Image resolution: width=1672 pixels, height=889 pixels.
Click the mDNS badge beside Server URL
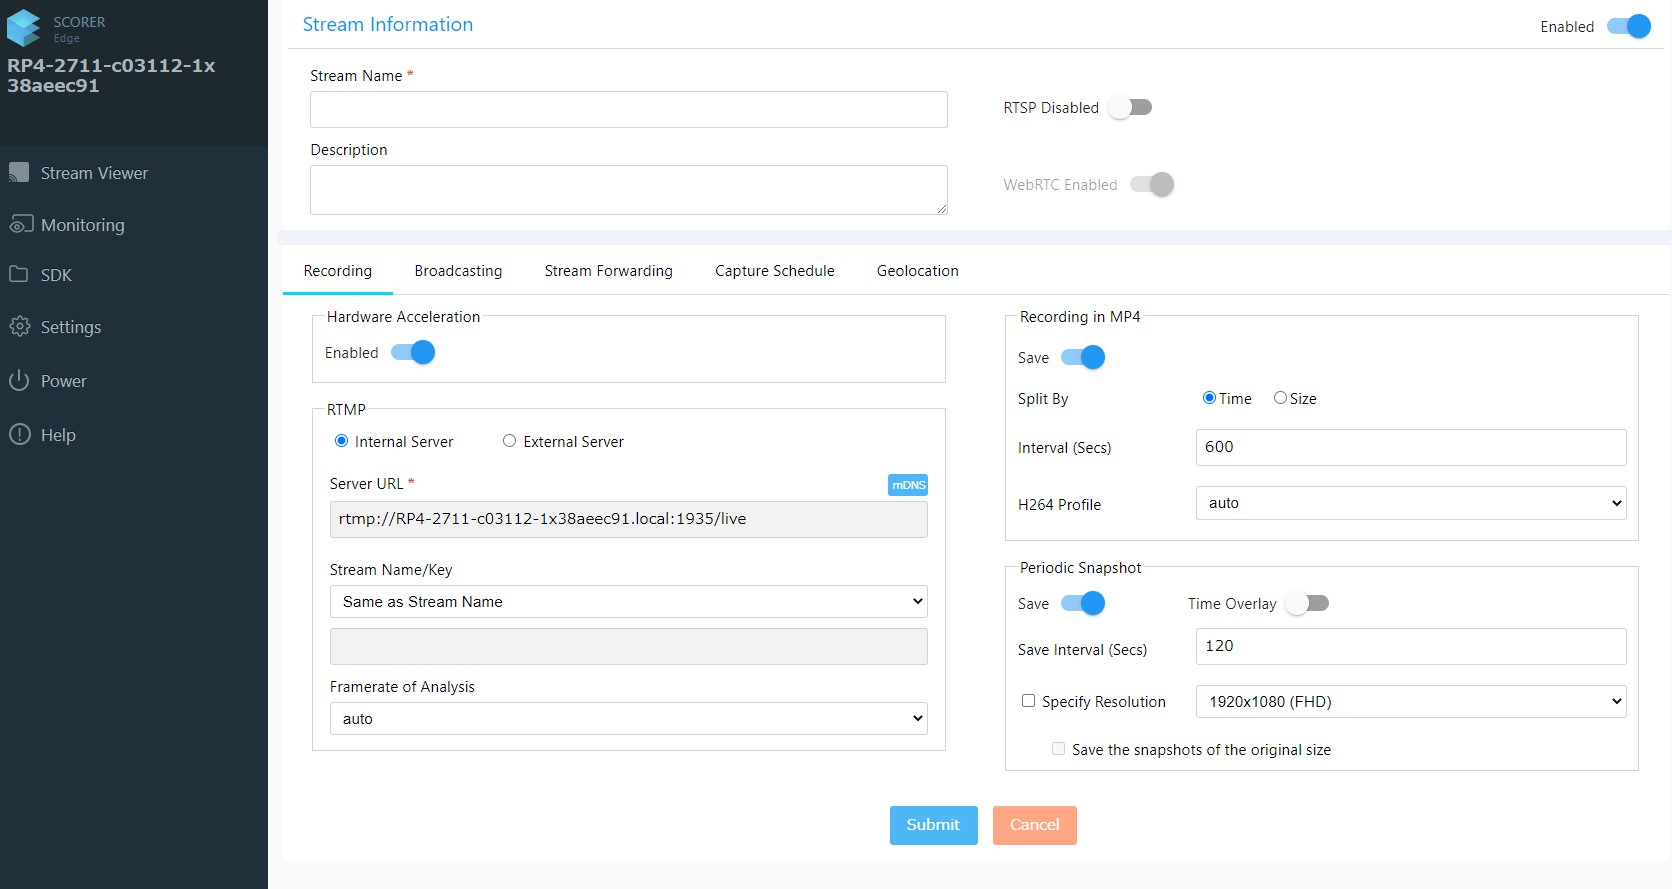click(x=908, y=485)
